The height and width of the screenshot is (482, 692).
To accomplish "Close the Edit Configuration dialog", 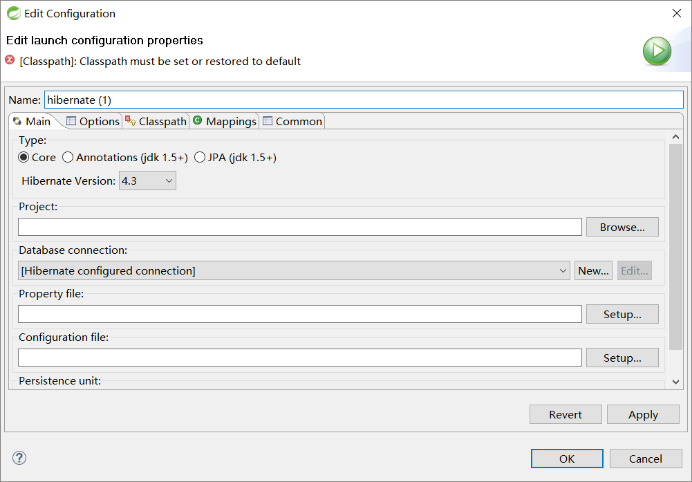I will pyautogui.click(x=677, y=13).
